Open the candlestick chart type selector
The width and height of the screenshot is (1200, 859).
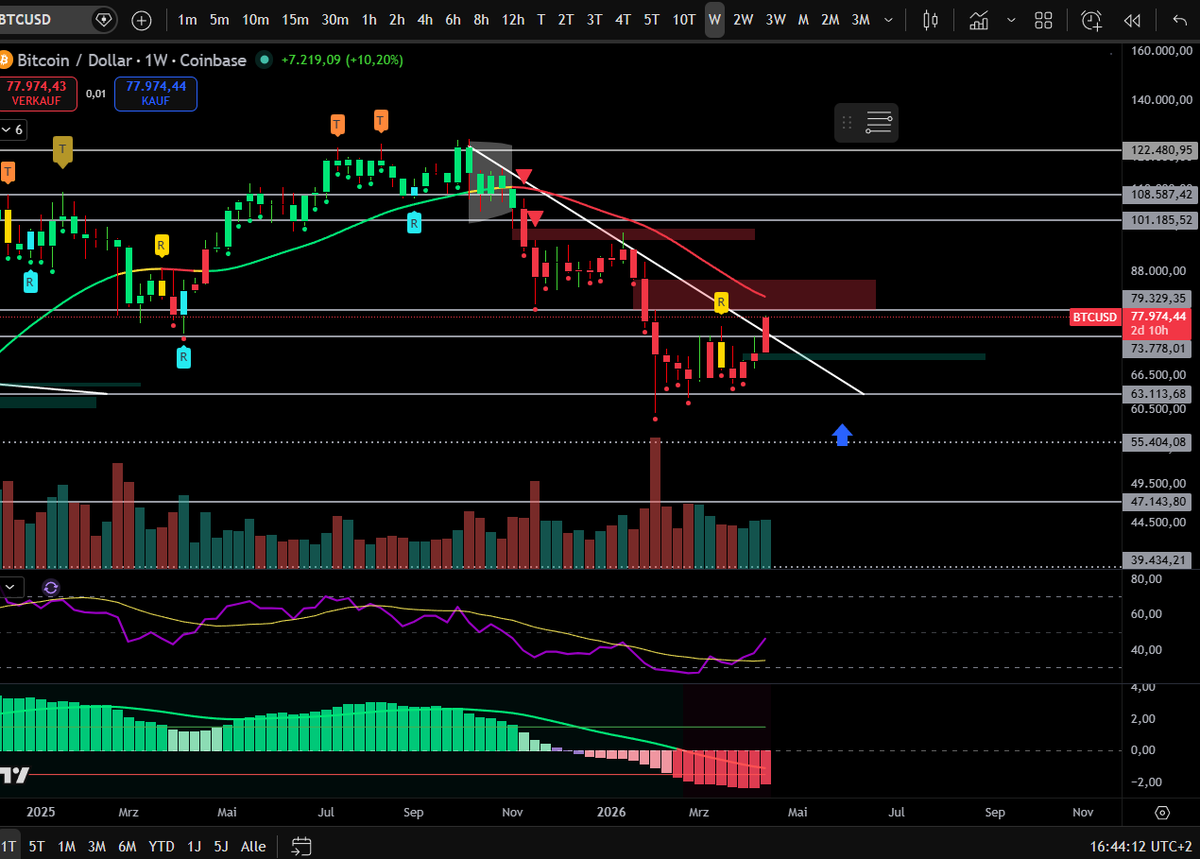coord(931,20)
